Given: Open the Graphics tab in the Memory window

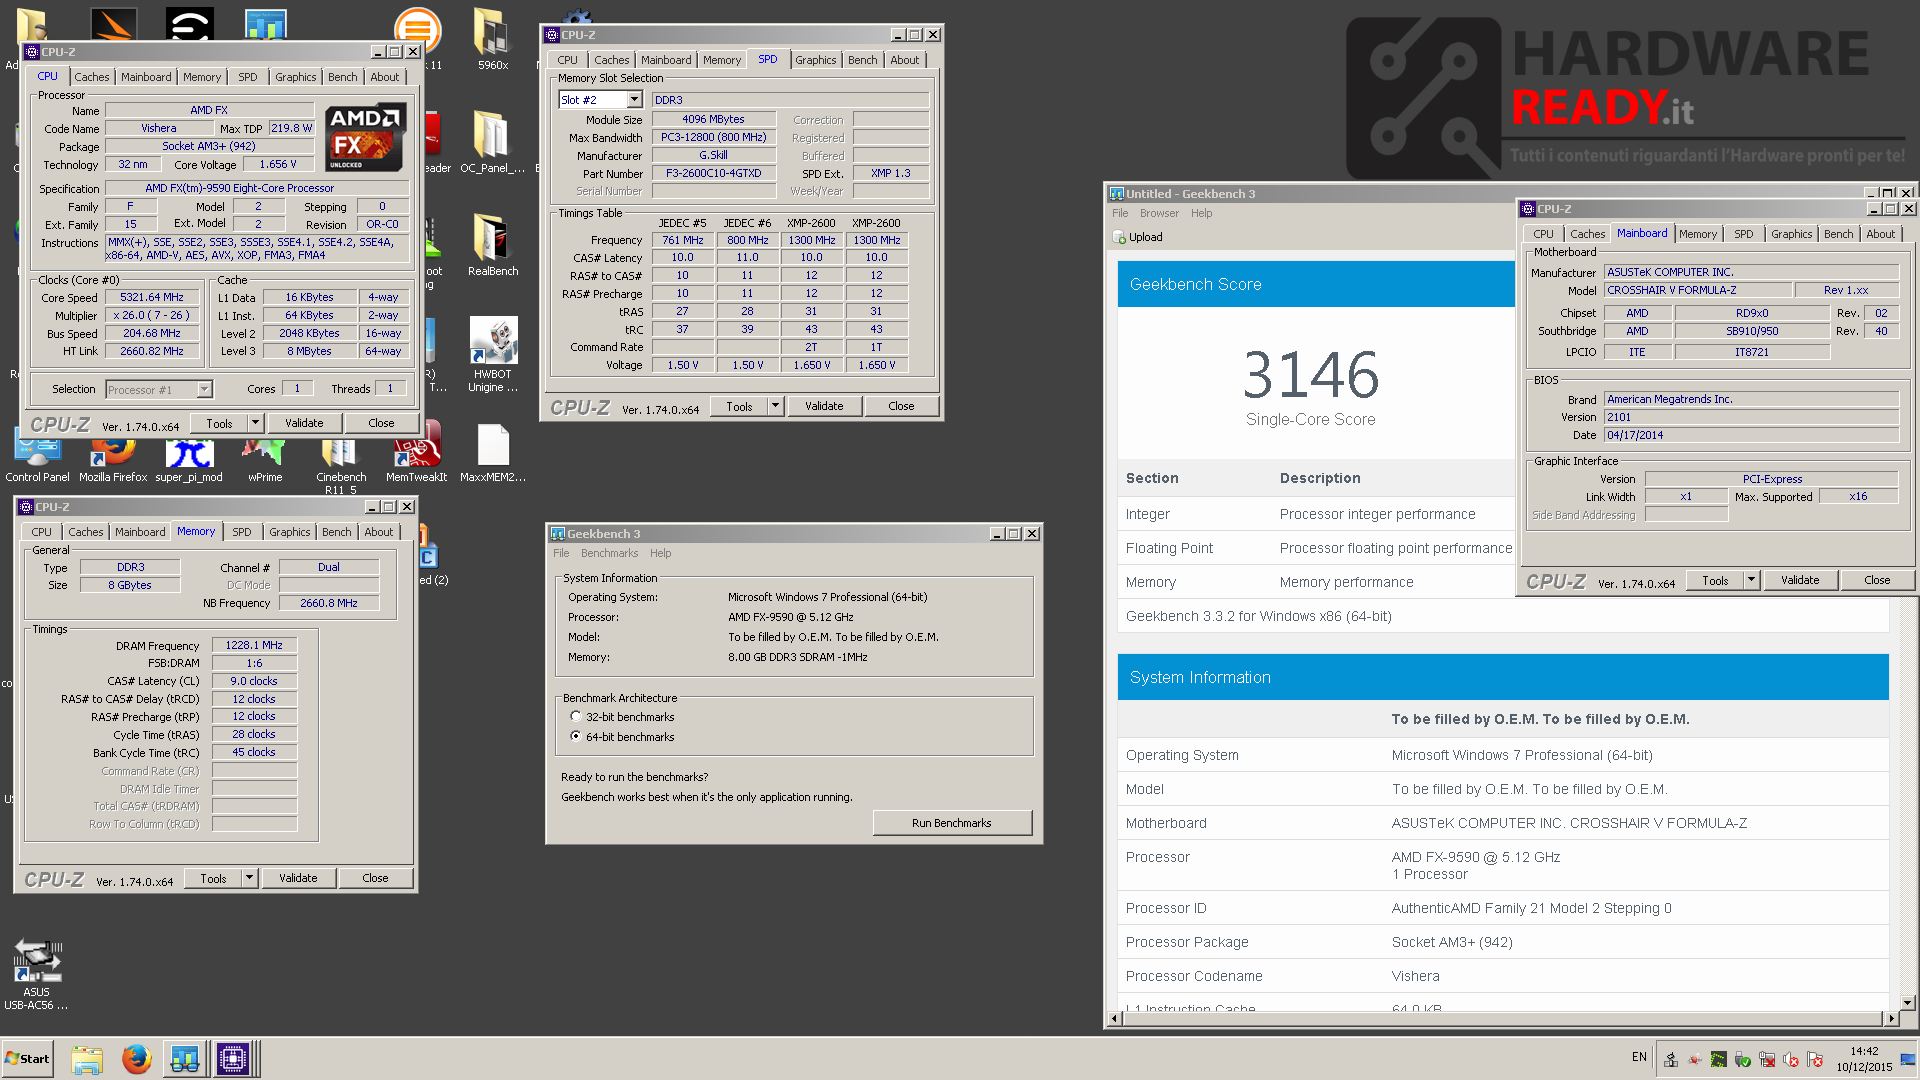Looking at the screenshot, I should click(290, 532).
